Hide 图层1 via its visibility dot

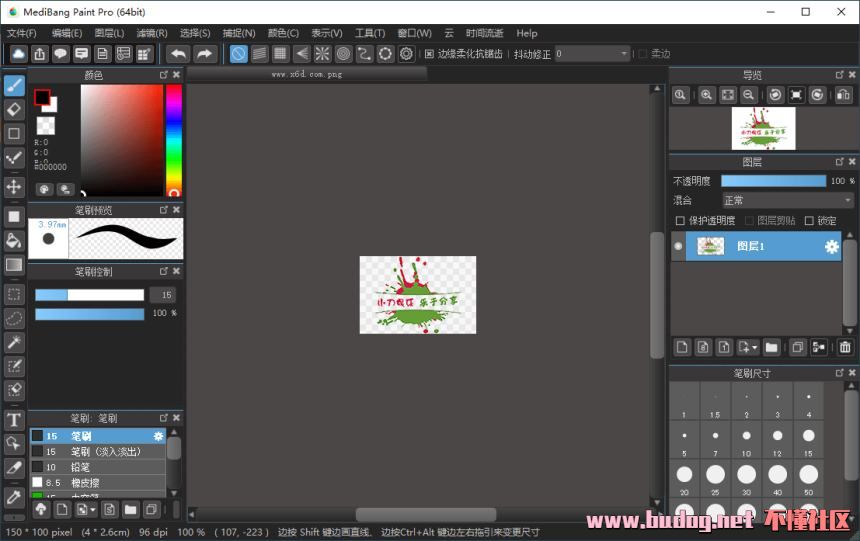point(678,246)
